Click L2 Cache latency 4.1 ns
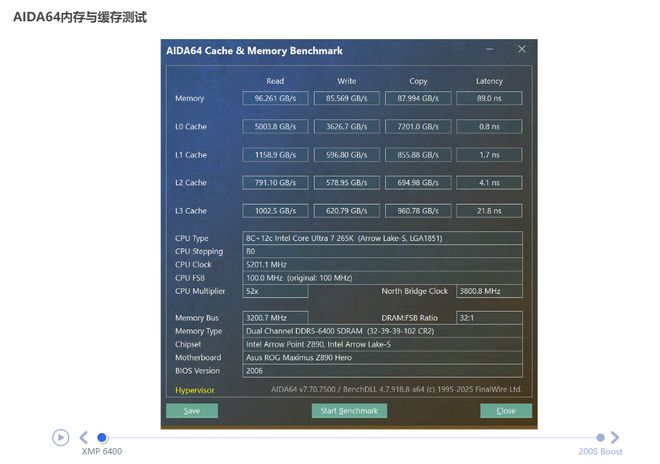Screen dimensions: 660x464 489,183
